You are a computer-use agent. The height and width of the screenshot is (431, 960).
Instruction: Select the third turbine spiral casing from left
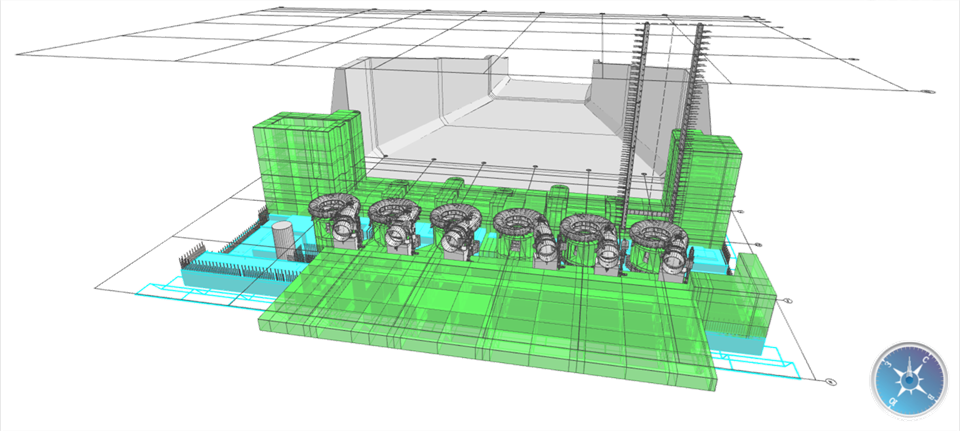click(x=458, y=216)
